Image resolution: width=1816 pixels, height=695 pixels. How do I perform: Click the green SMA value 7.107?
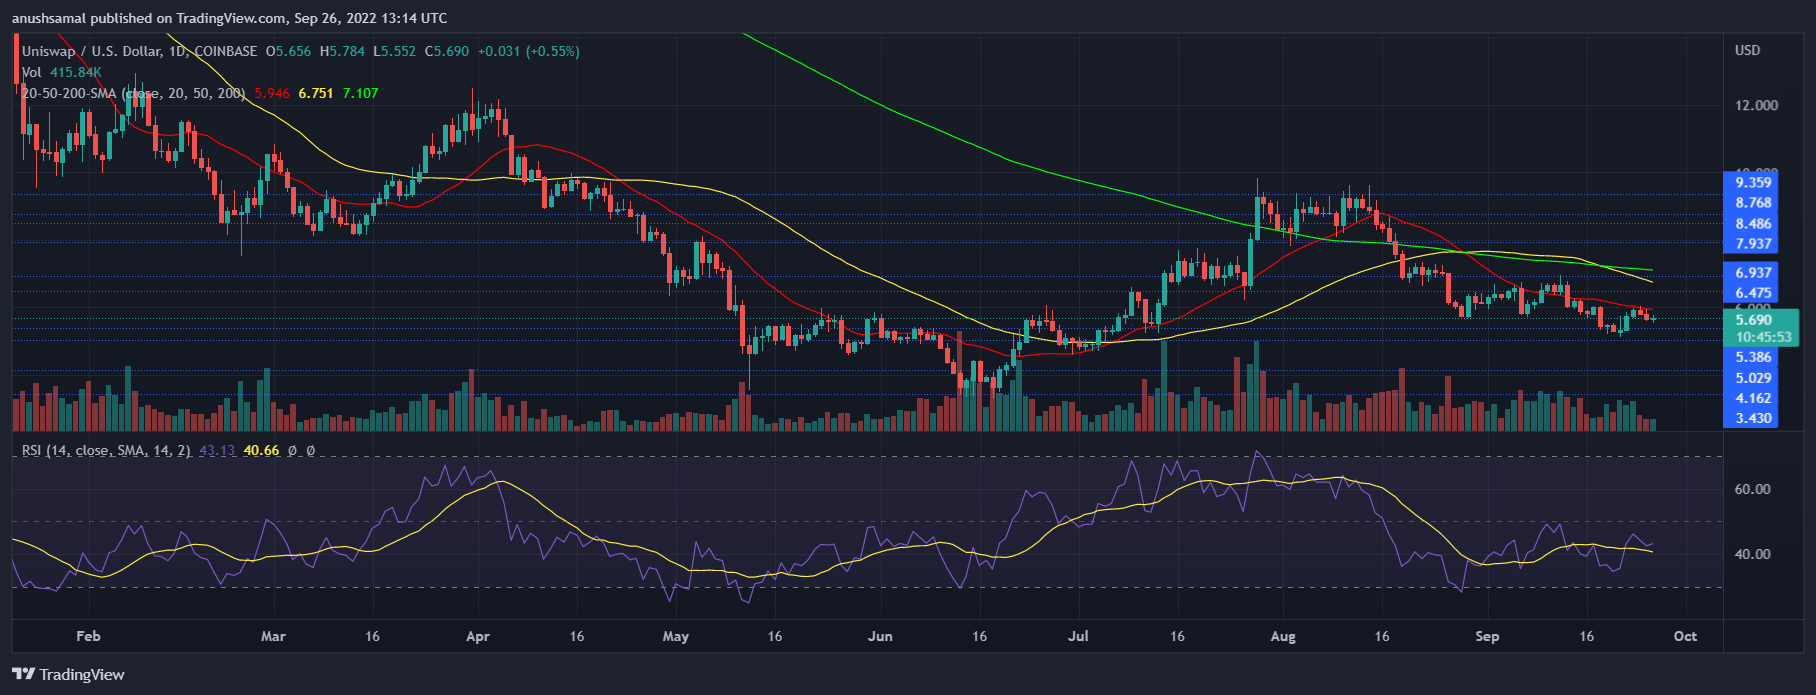click(360, 93)
